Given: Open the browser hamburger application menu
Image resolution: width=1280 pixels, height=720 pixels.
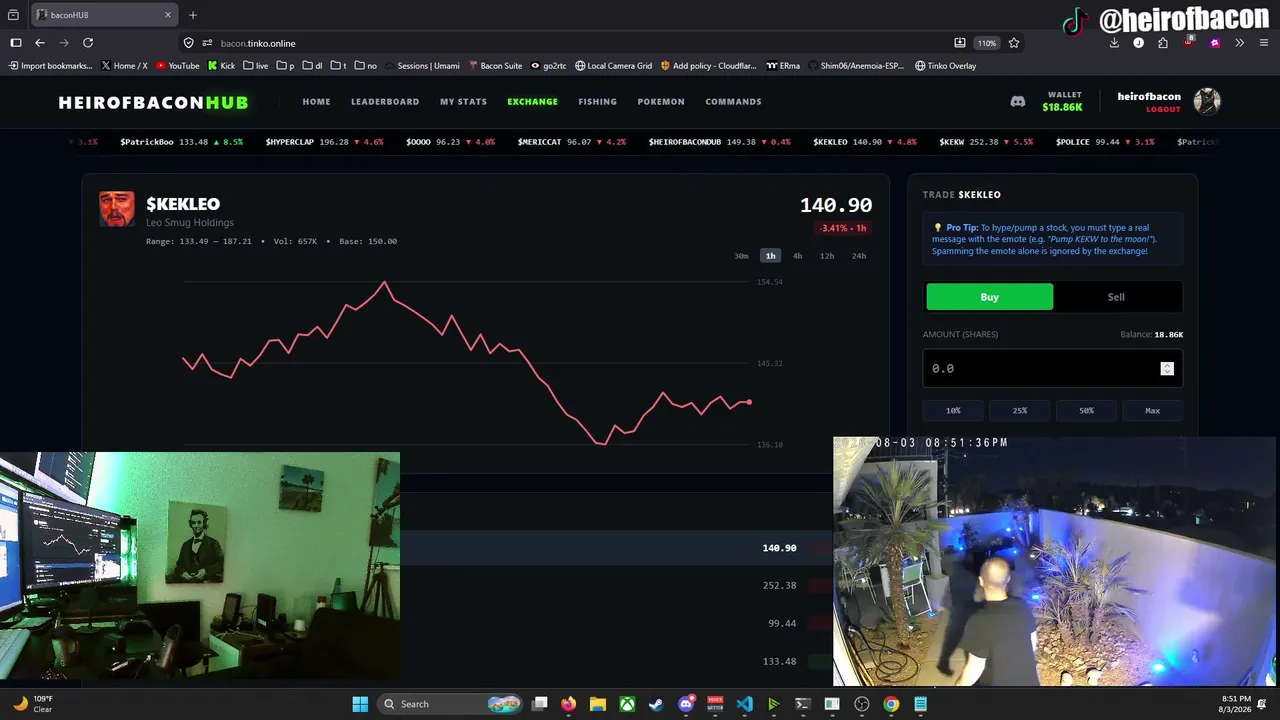Looking at the screenshot, I should click(x=1264, y=43).
